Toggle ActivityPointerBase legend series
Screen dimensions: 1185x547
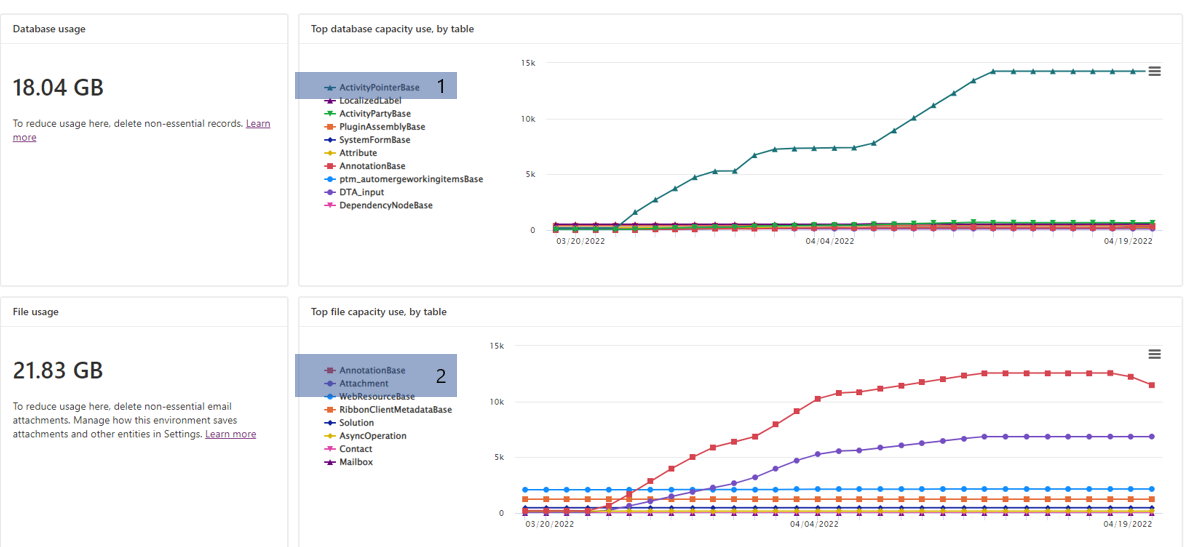(372, 88)
